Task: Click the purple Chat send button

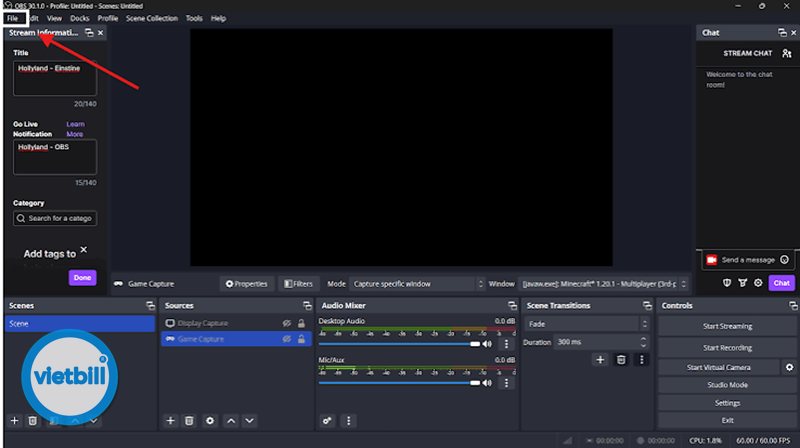Action: 782,283
